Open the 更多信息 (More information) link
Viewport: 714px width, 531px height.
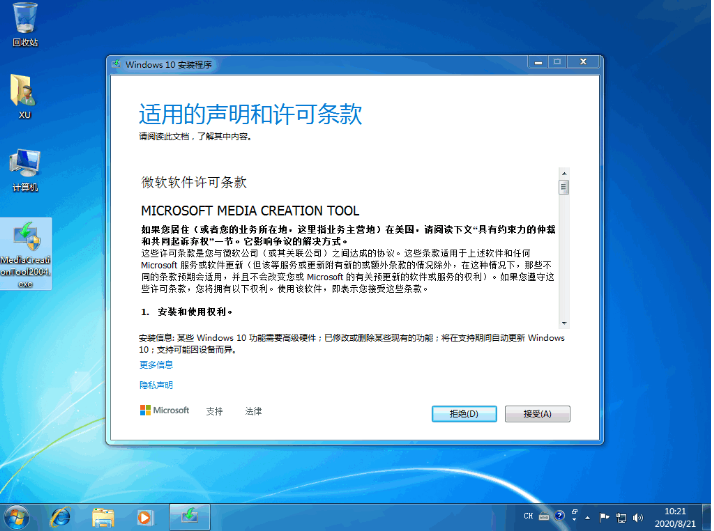pyautogui.click(x=156, y=365)
